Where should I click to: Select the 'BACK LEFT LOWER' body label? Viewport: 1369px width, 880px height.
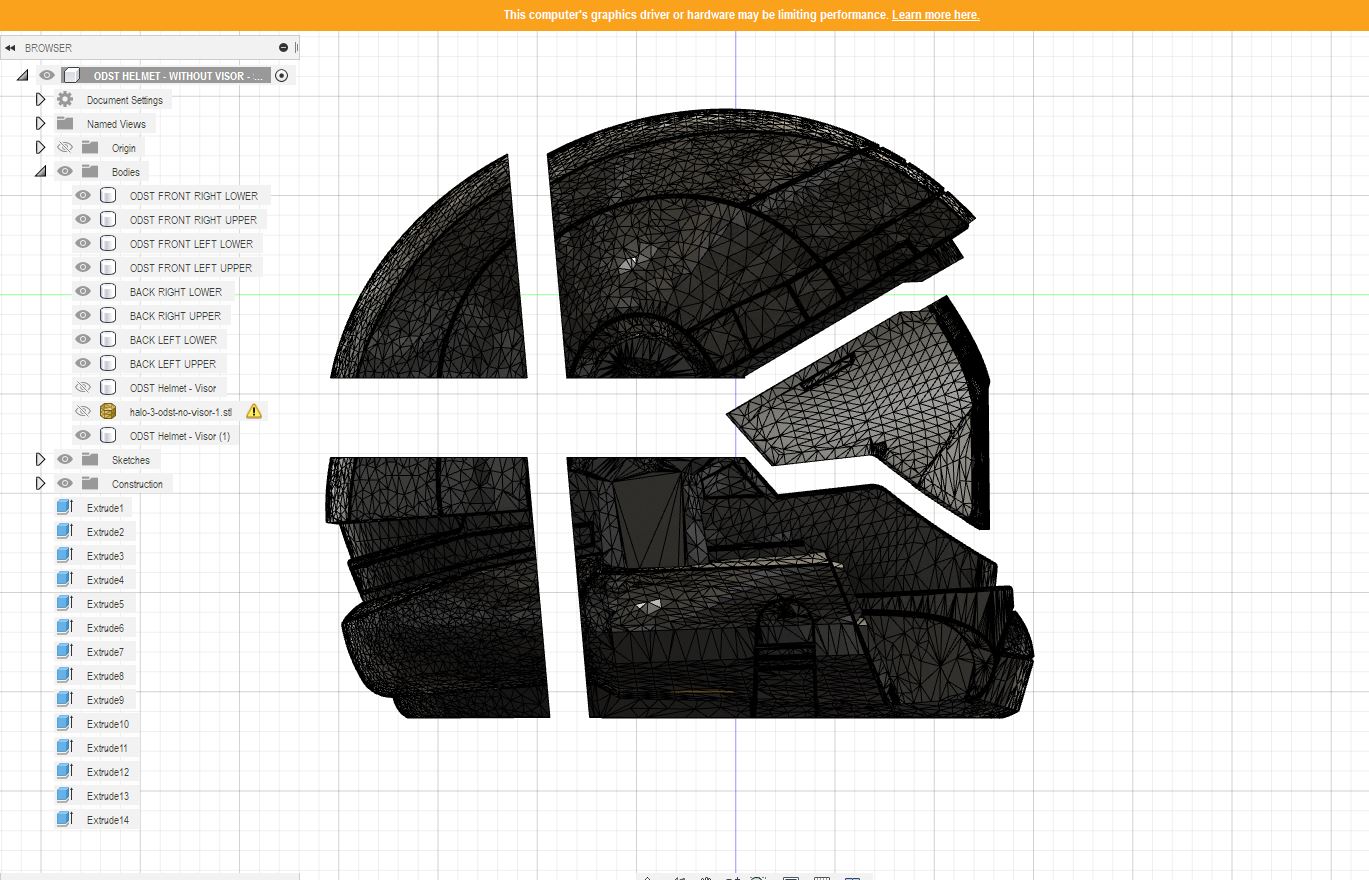pyautogui.click(x=173, y=340)
